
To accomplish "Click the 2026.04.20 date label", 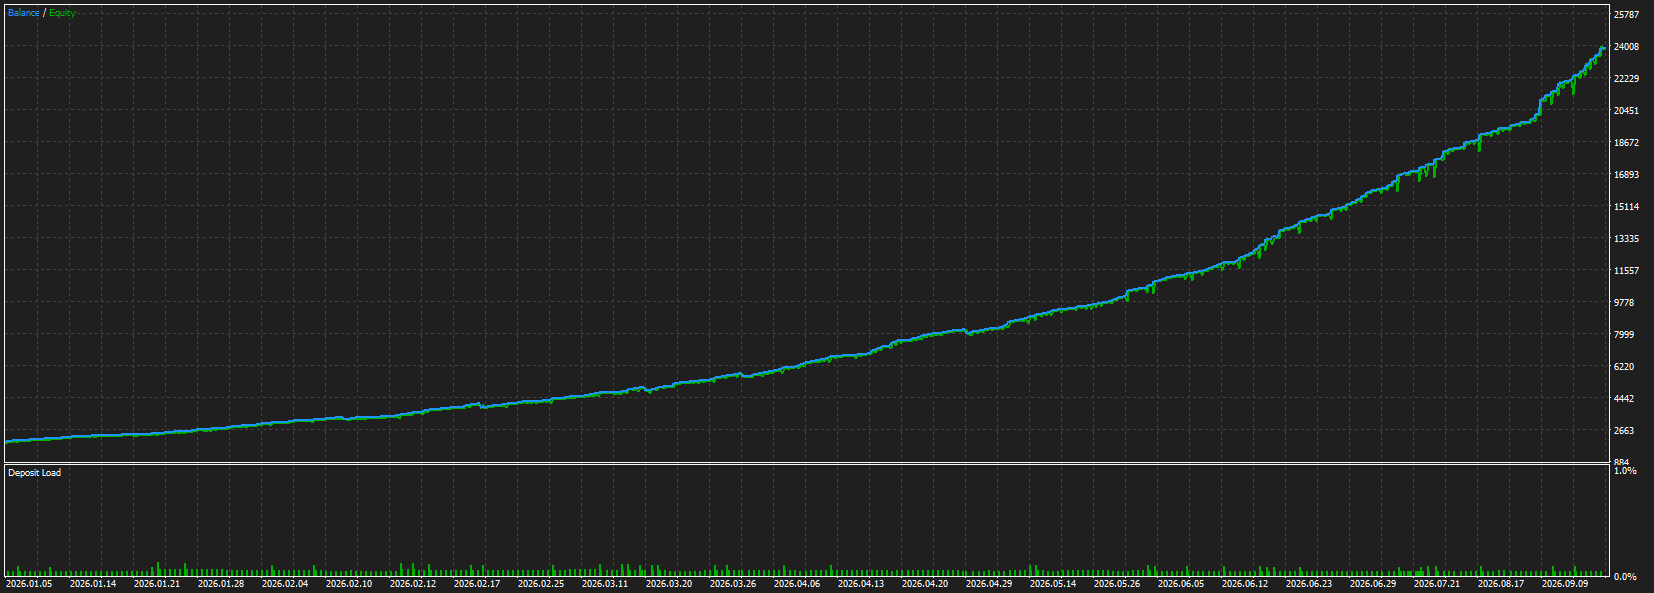I will (x=925, y=584).
